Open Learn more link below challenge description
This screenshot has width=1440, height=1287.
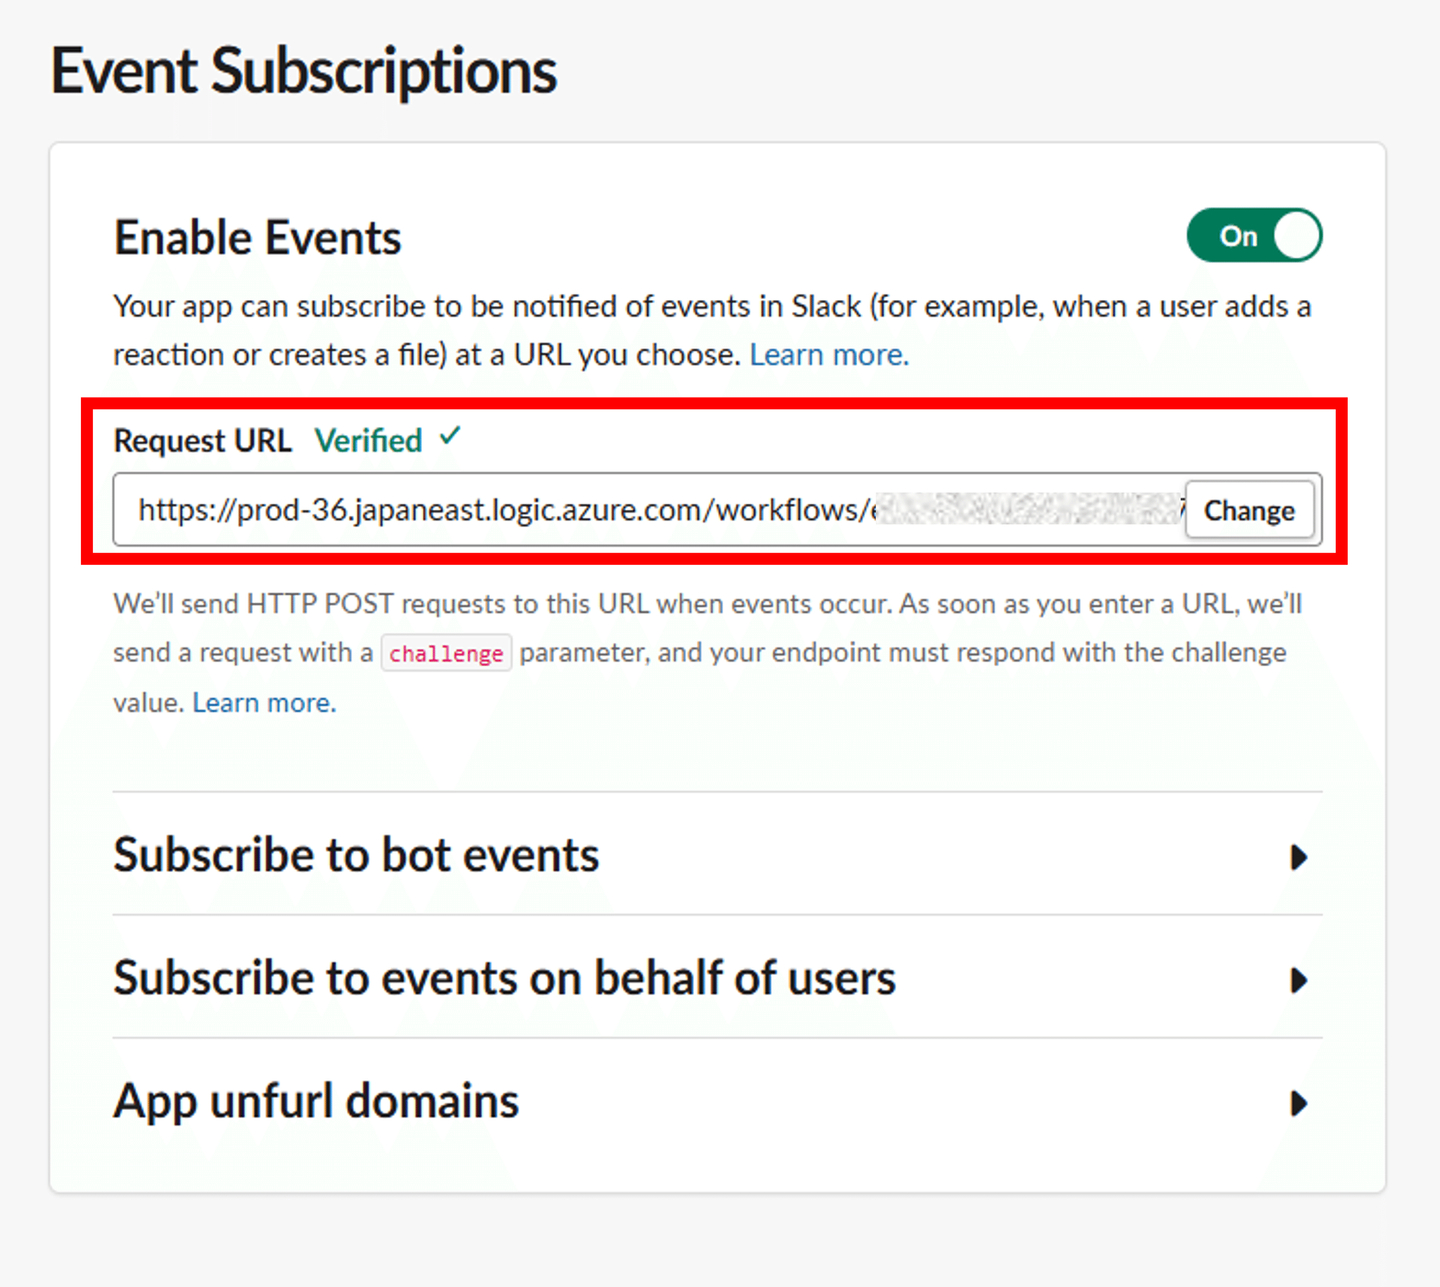tap(264, 703)
